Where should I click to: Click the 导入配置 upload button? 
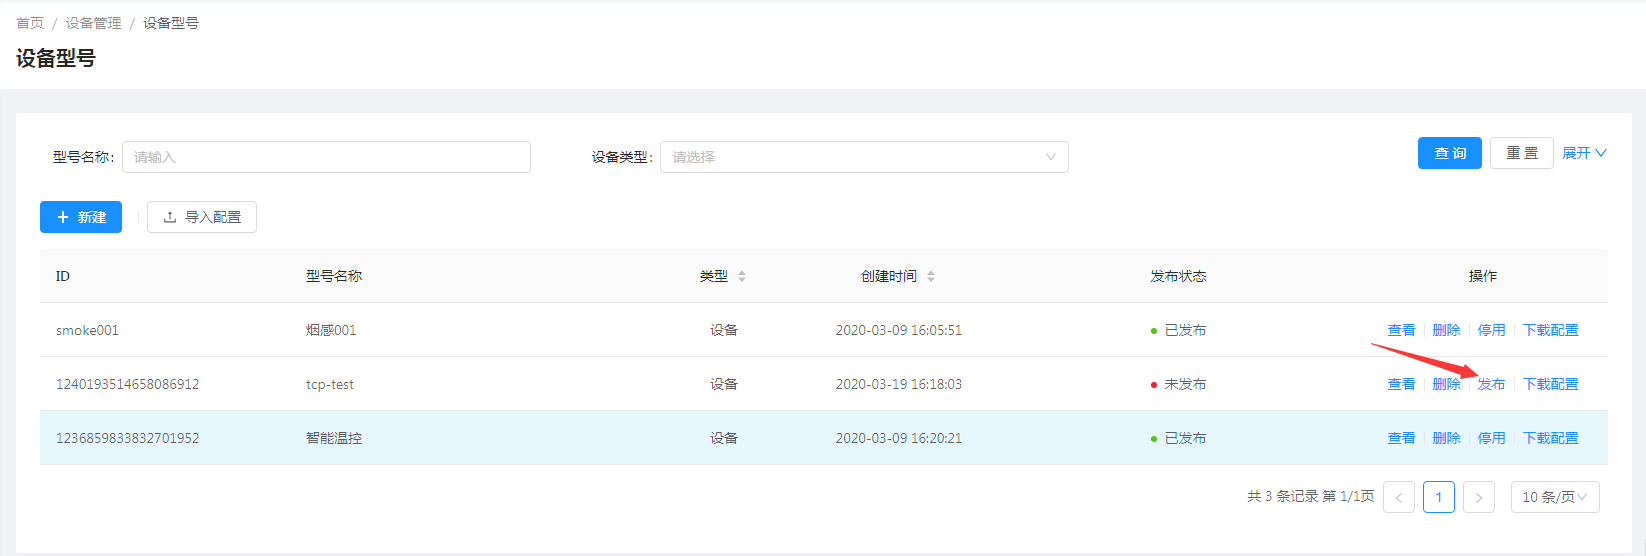pos(202,217)
